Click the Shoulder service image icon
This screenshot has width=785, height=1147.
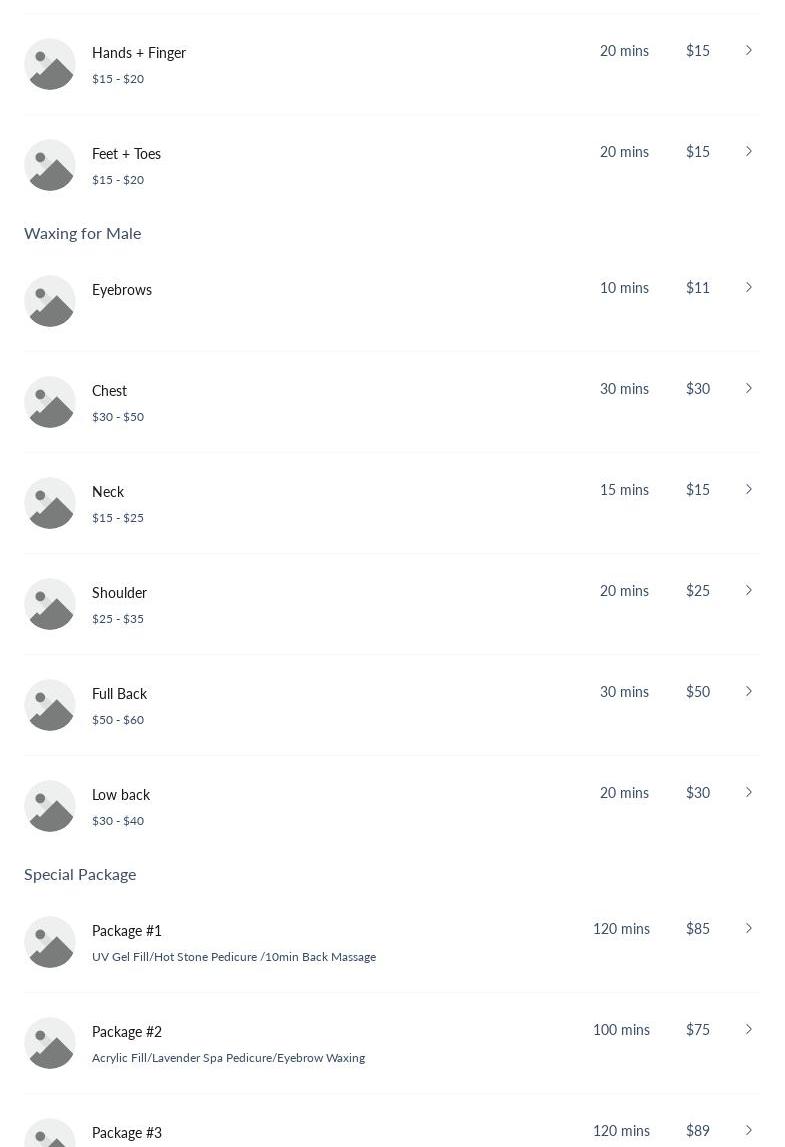coord(50,604)
